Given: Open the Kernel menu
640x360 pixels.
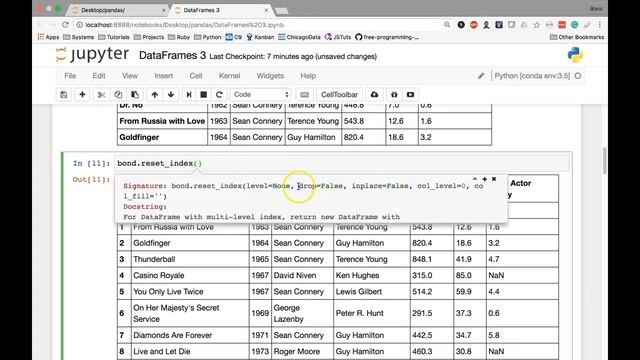Looking at the screenshot, I should tap(229, 76).
